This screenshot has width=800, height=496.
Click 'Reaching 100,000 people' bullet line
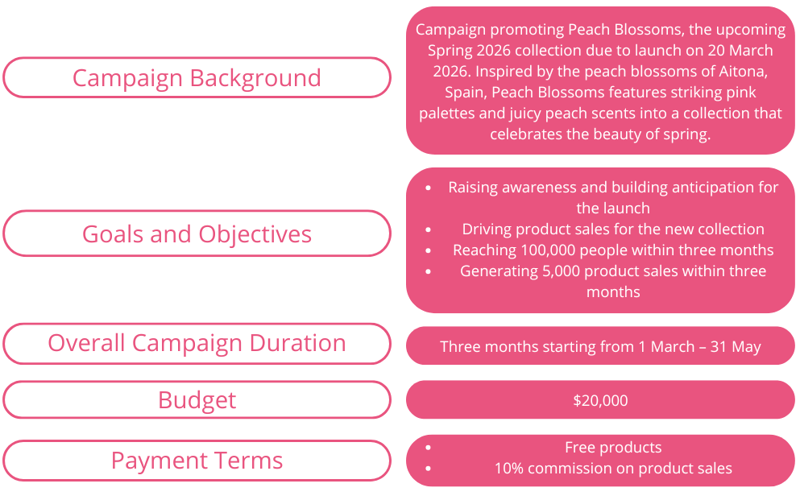pyautogui.click(x=613, y=250)
